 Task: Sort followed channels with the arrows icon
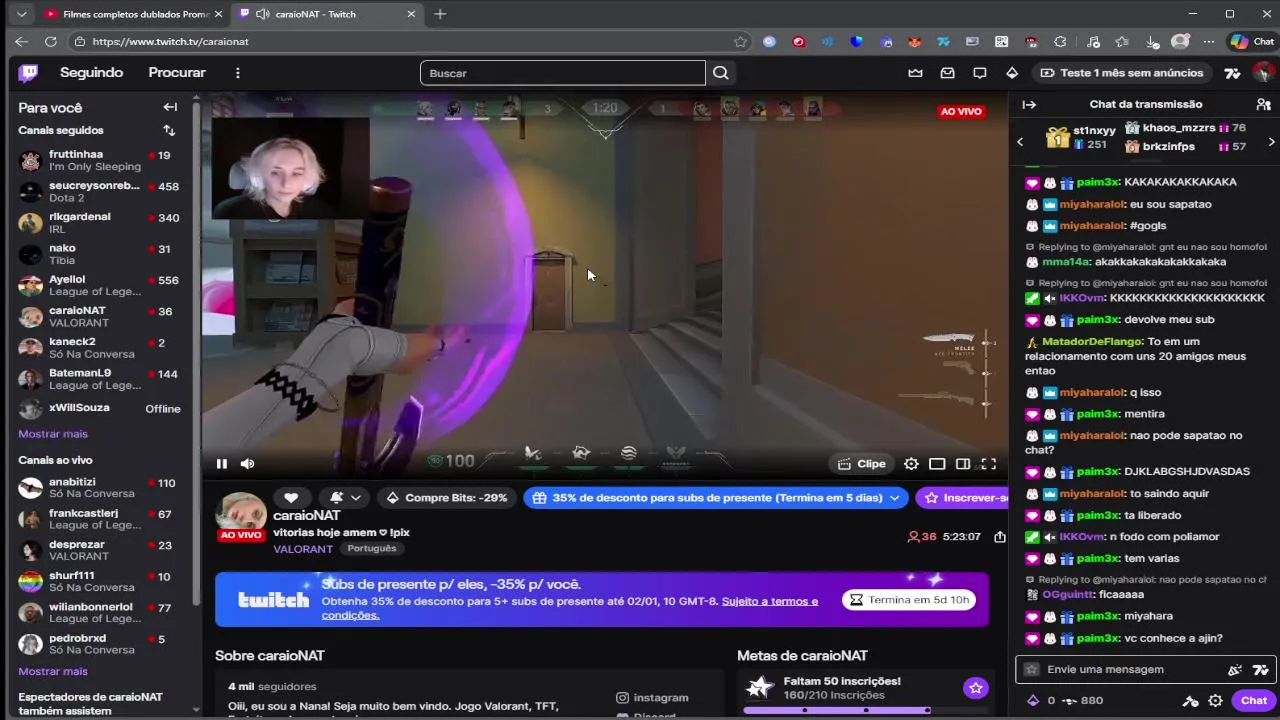[x=169, y=130]
